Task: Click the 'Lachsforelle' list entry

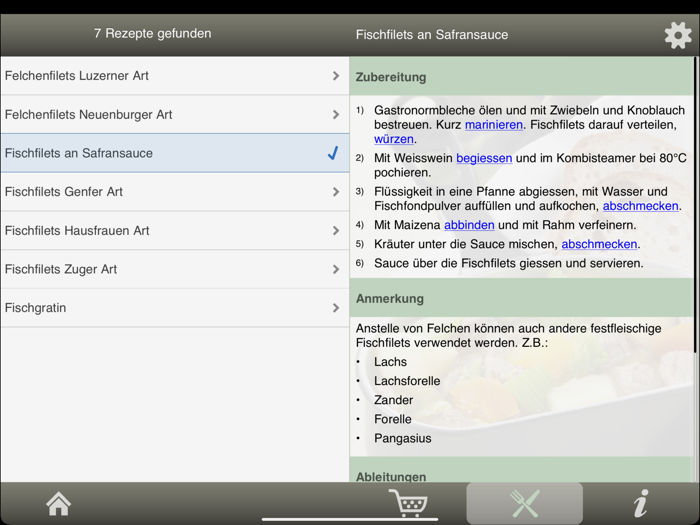Action: tap(407, 381)
